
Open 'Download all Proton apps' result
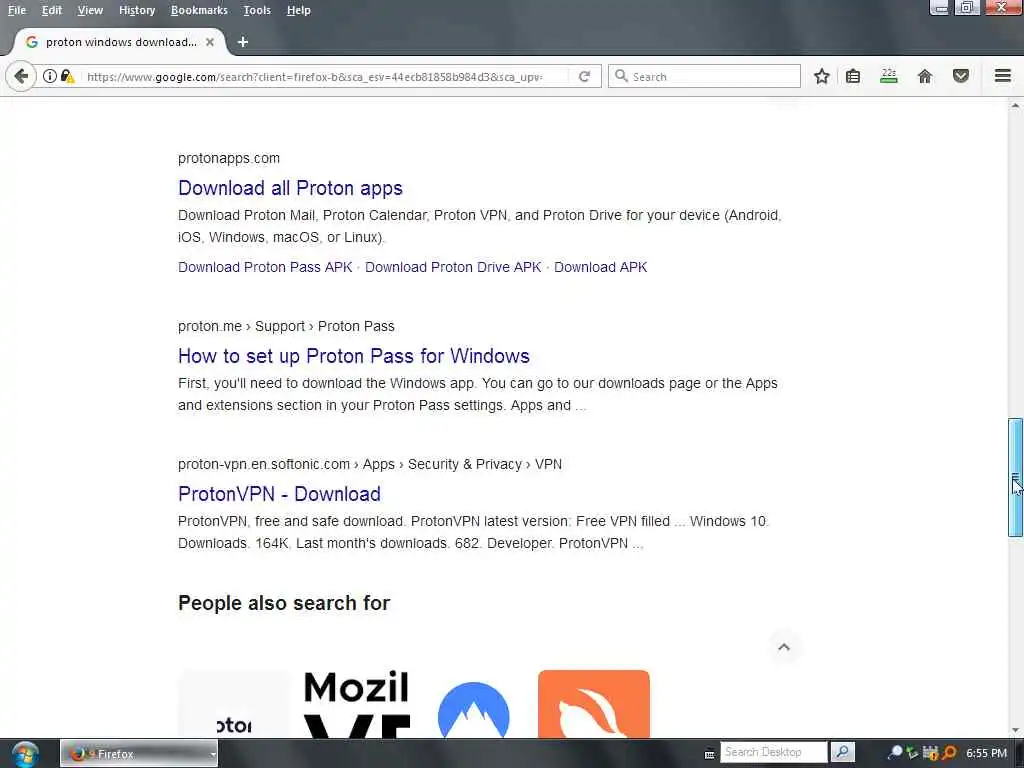pos(290,188)
